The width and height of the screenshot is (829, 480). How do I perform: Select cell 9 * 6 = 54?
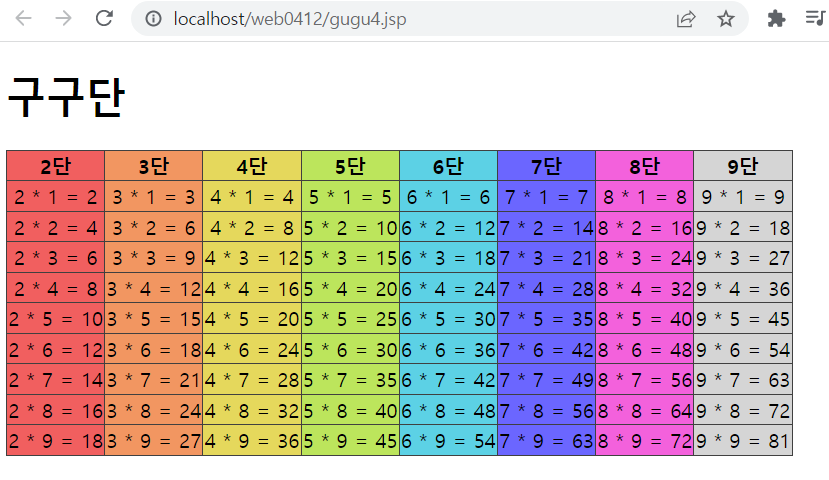point(743,349)
